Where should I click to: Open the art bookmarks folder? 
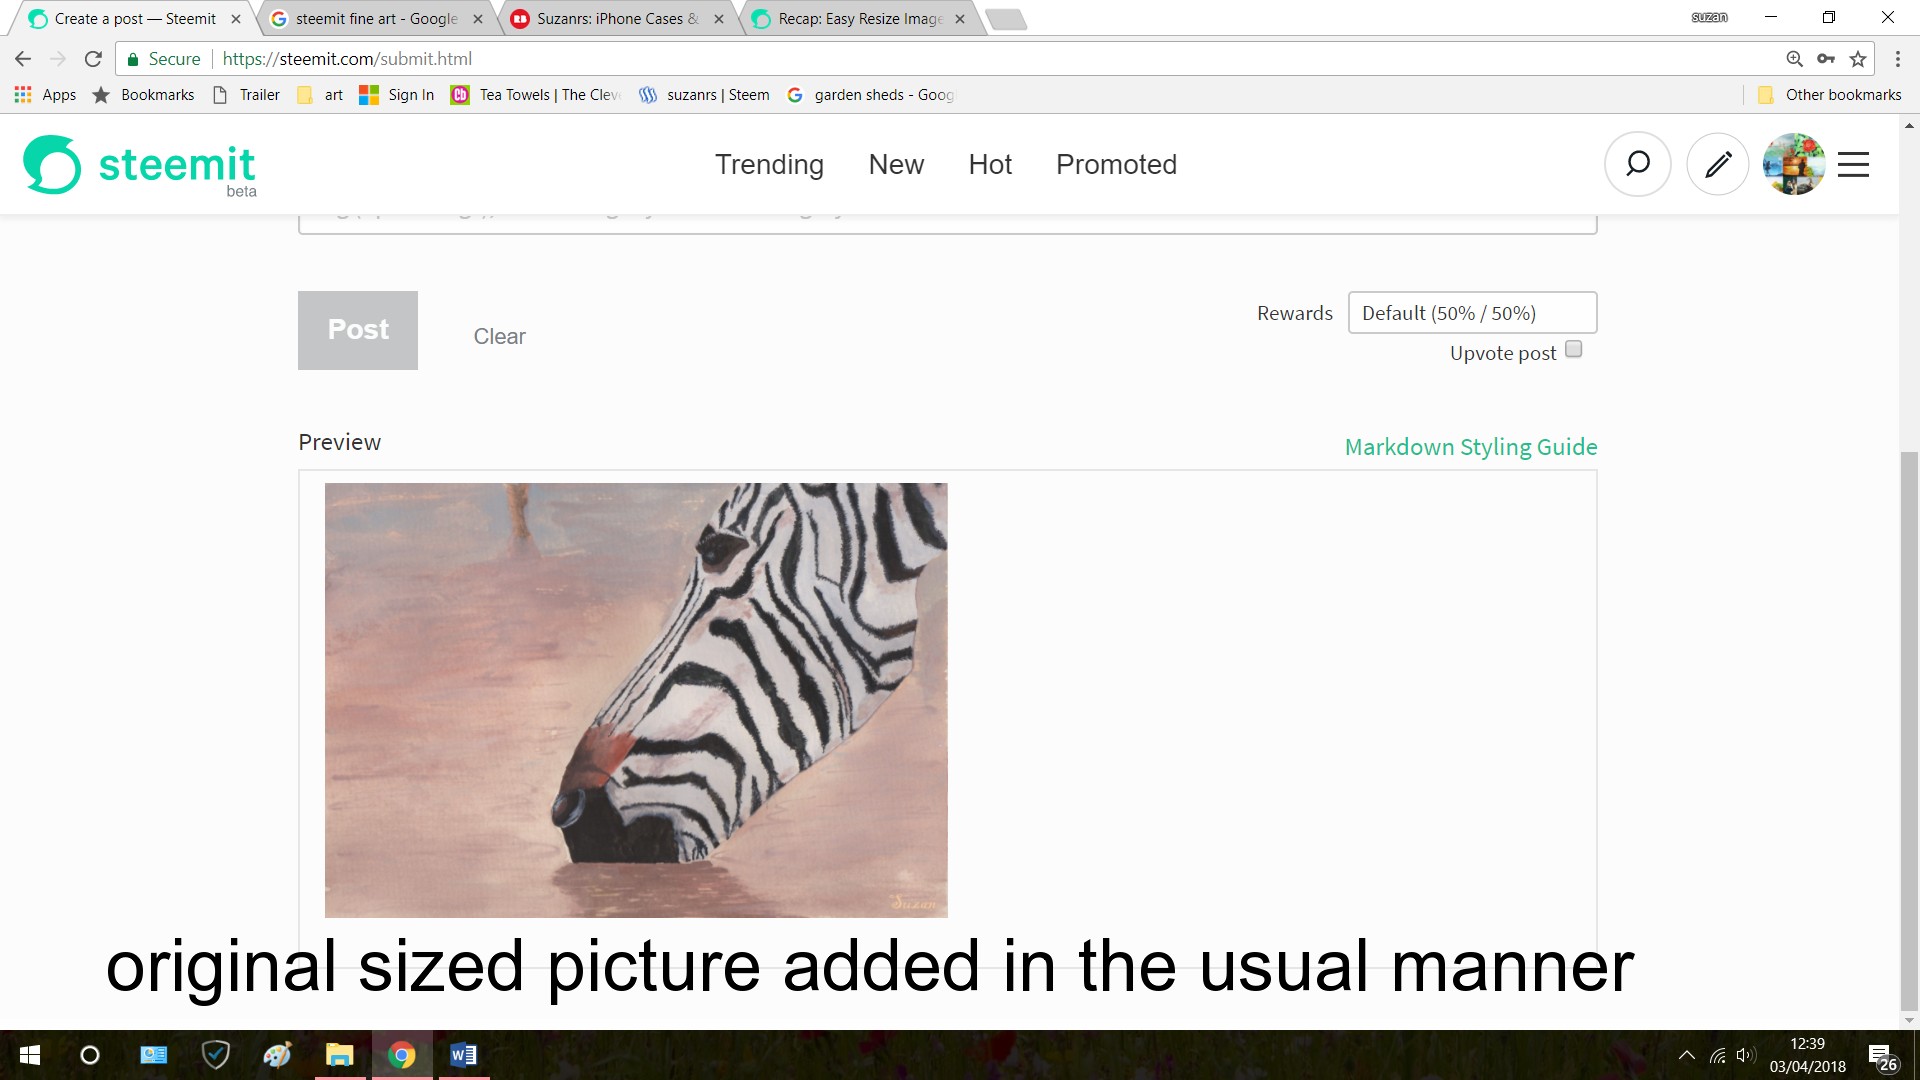(321, 95)
